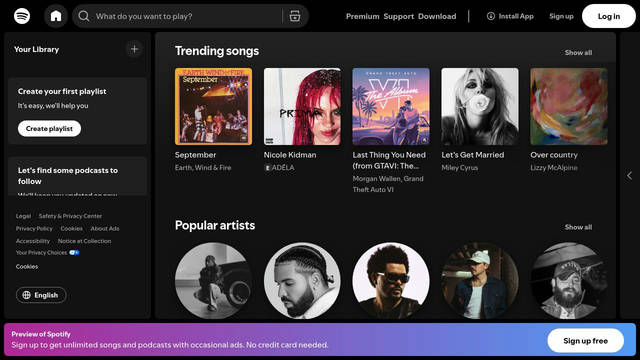Screen dimensions: 640x360
Task: Open Notice at Collection link
Action: tap(84, 241)
